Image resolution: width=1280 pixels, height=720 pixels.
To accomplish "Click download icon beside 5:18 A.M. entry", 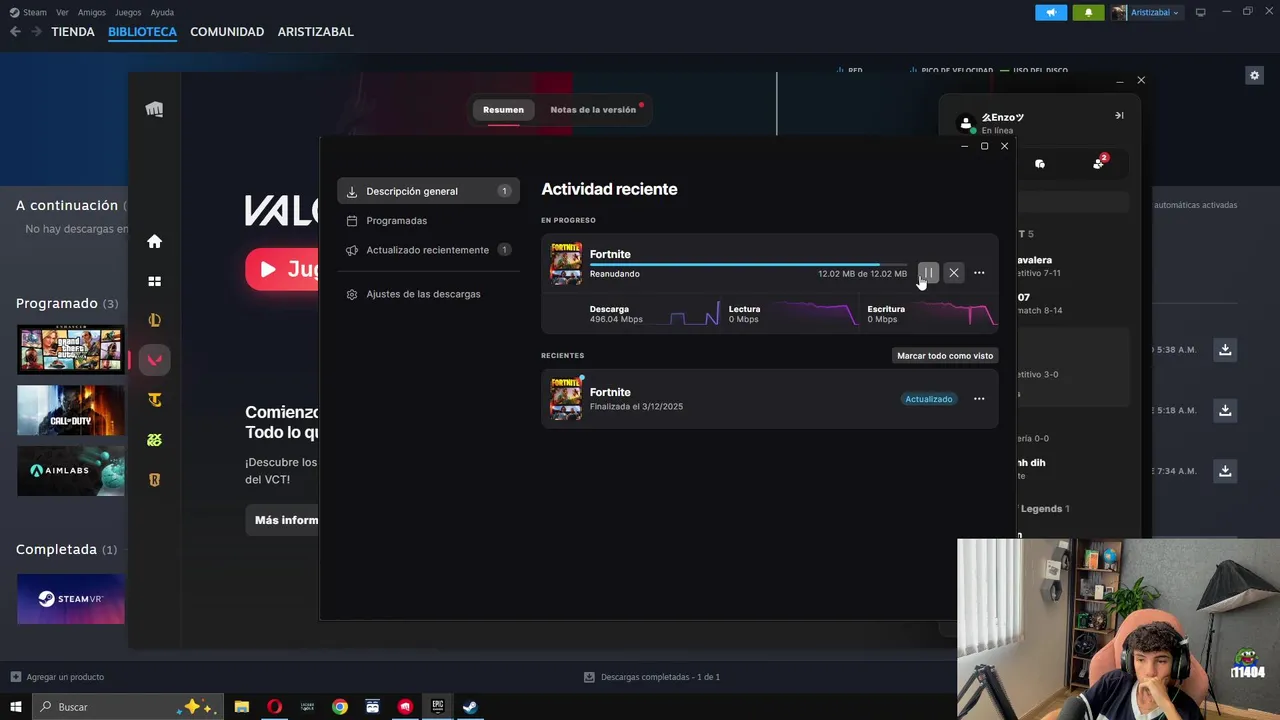I will coord(1225,410).
